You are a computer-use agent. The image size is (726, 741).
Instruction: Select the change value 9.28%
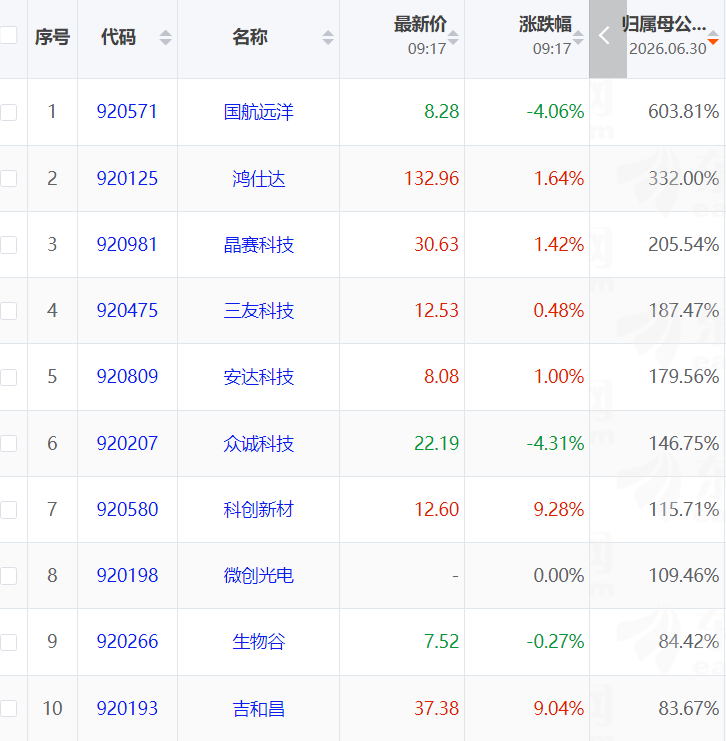(x=559, y=509)
